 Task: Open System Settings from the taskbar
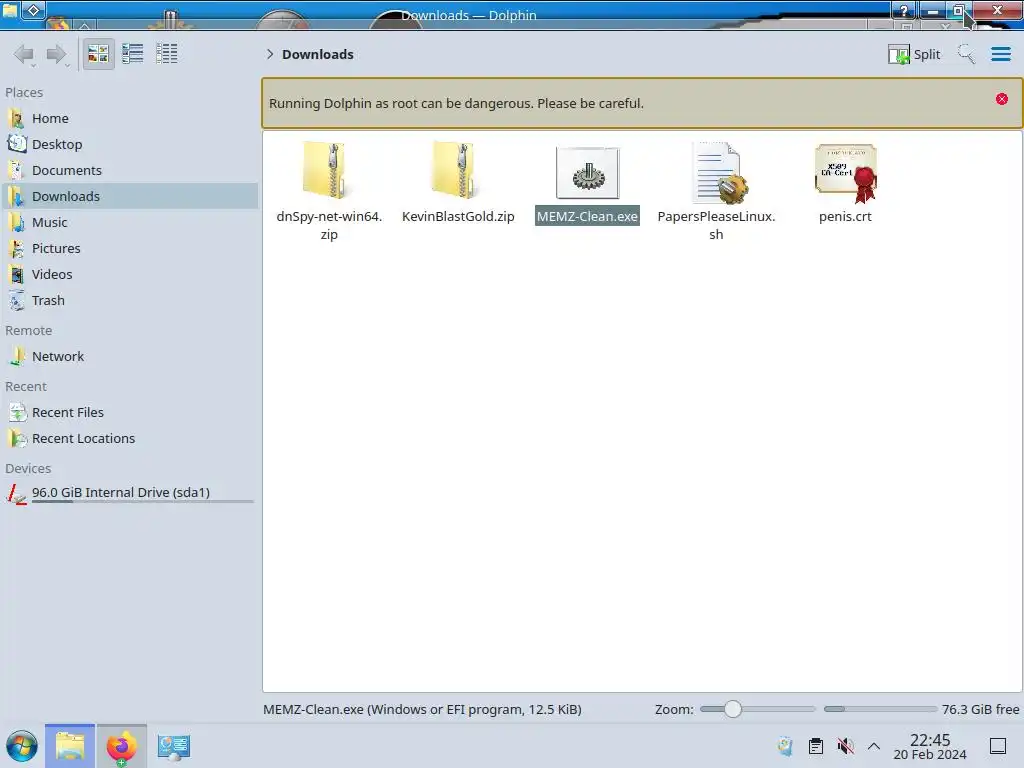(x=174, y=746)
